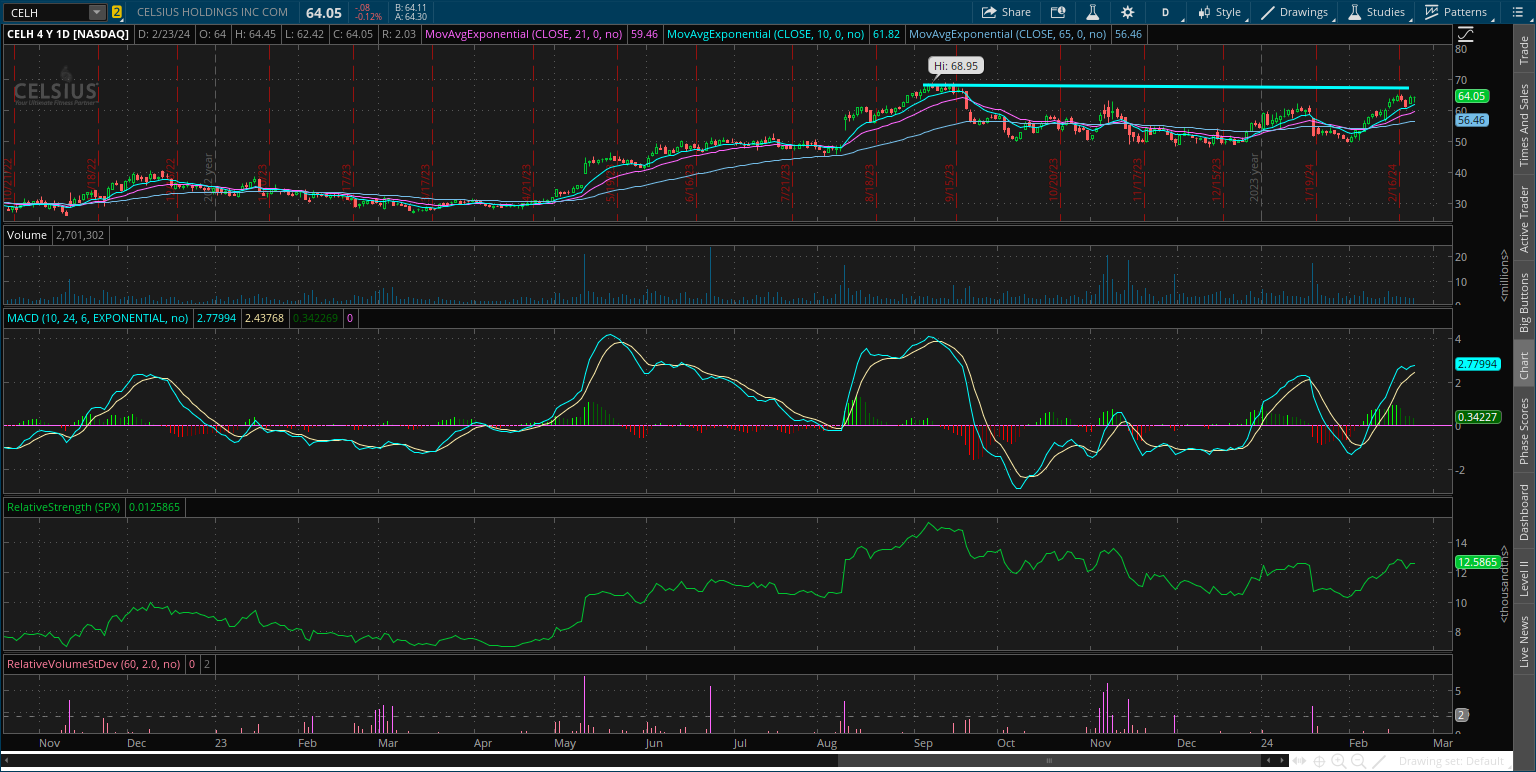Open the Dashboard side tab
The width and height of the screenshot is (1536, 772).
1523,512
